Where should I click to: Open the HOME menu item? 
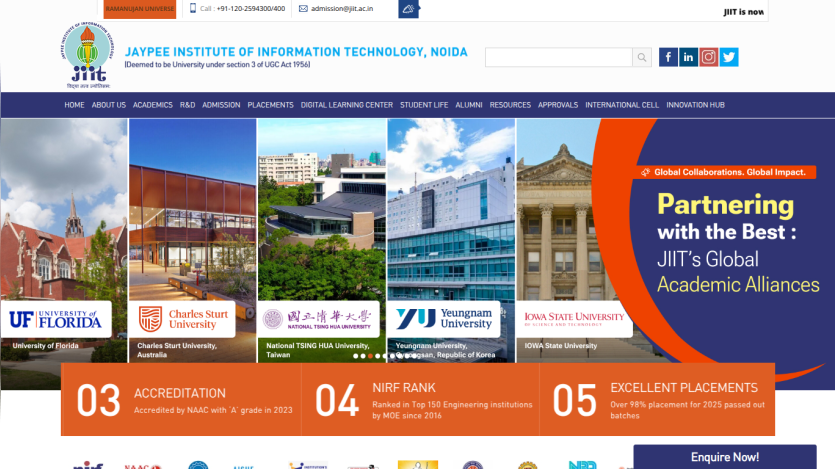[x=74, y=105]
